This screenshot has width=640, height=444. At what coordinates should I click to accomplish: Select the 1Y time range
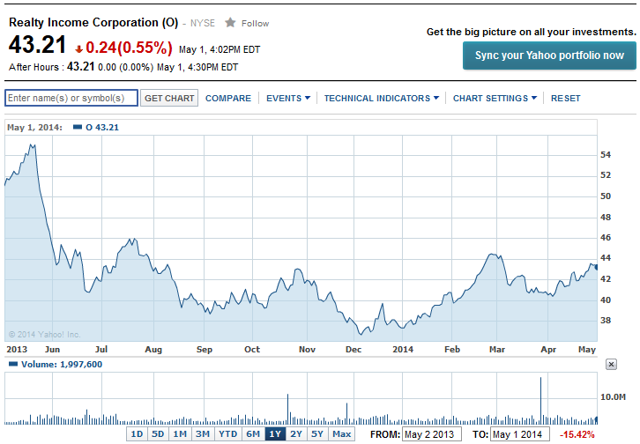click(x=275, y=434)
